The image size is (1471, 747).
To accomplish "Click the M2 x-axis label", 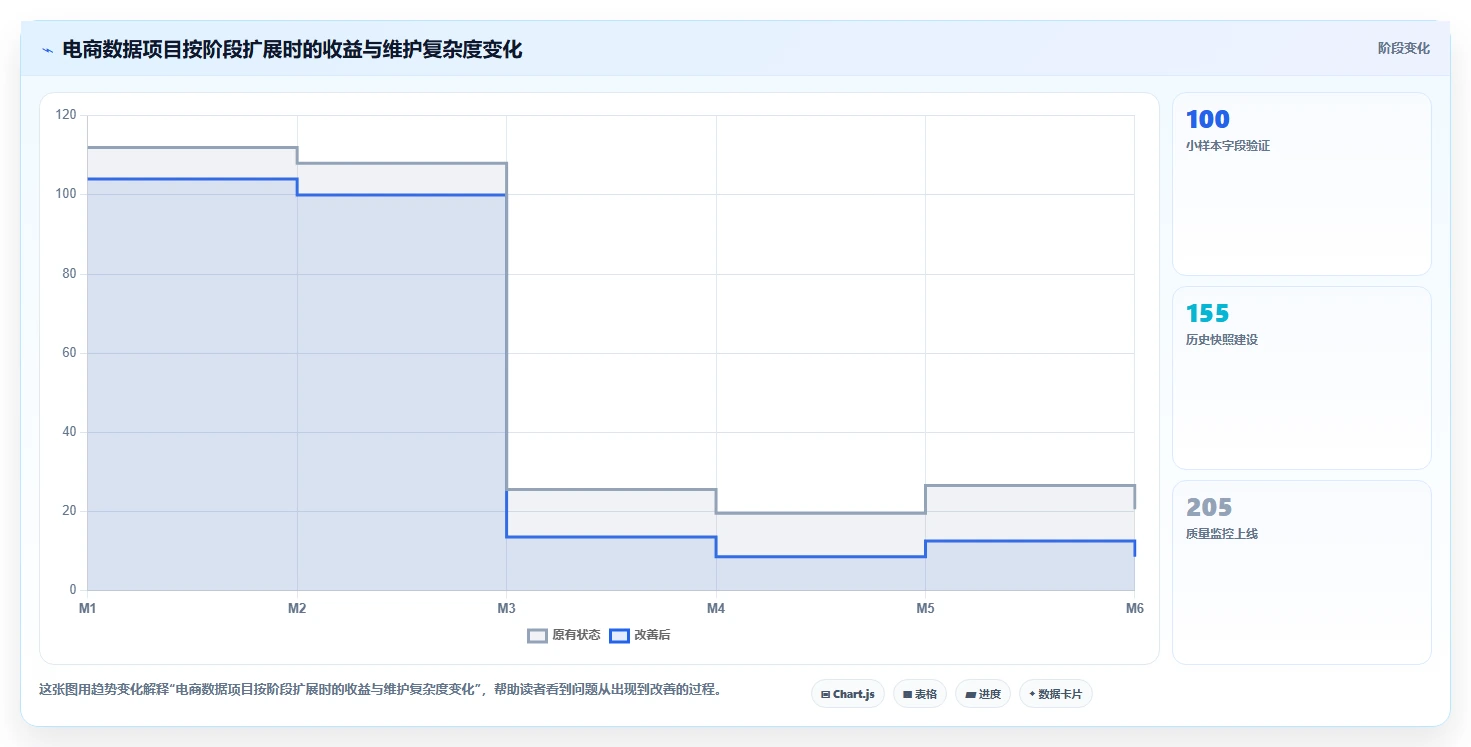I will click(297, 608).
